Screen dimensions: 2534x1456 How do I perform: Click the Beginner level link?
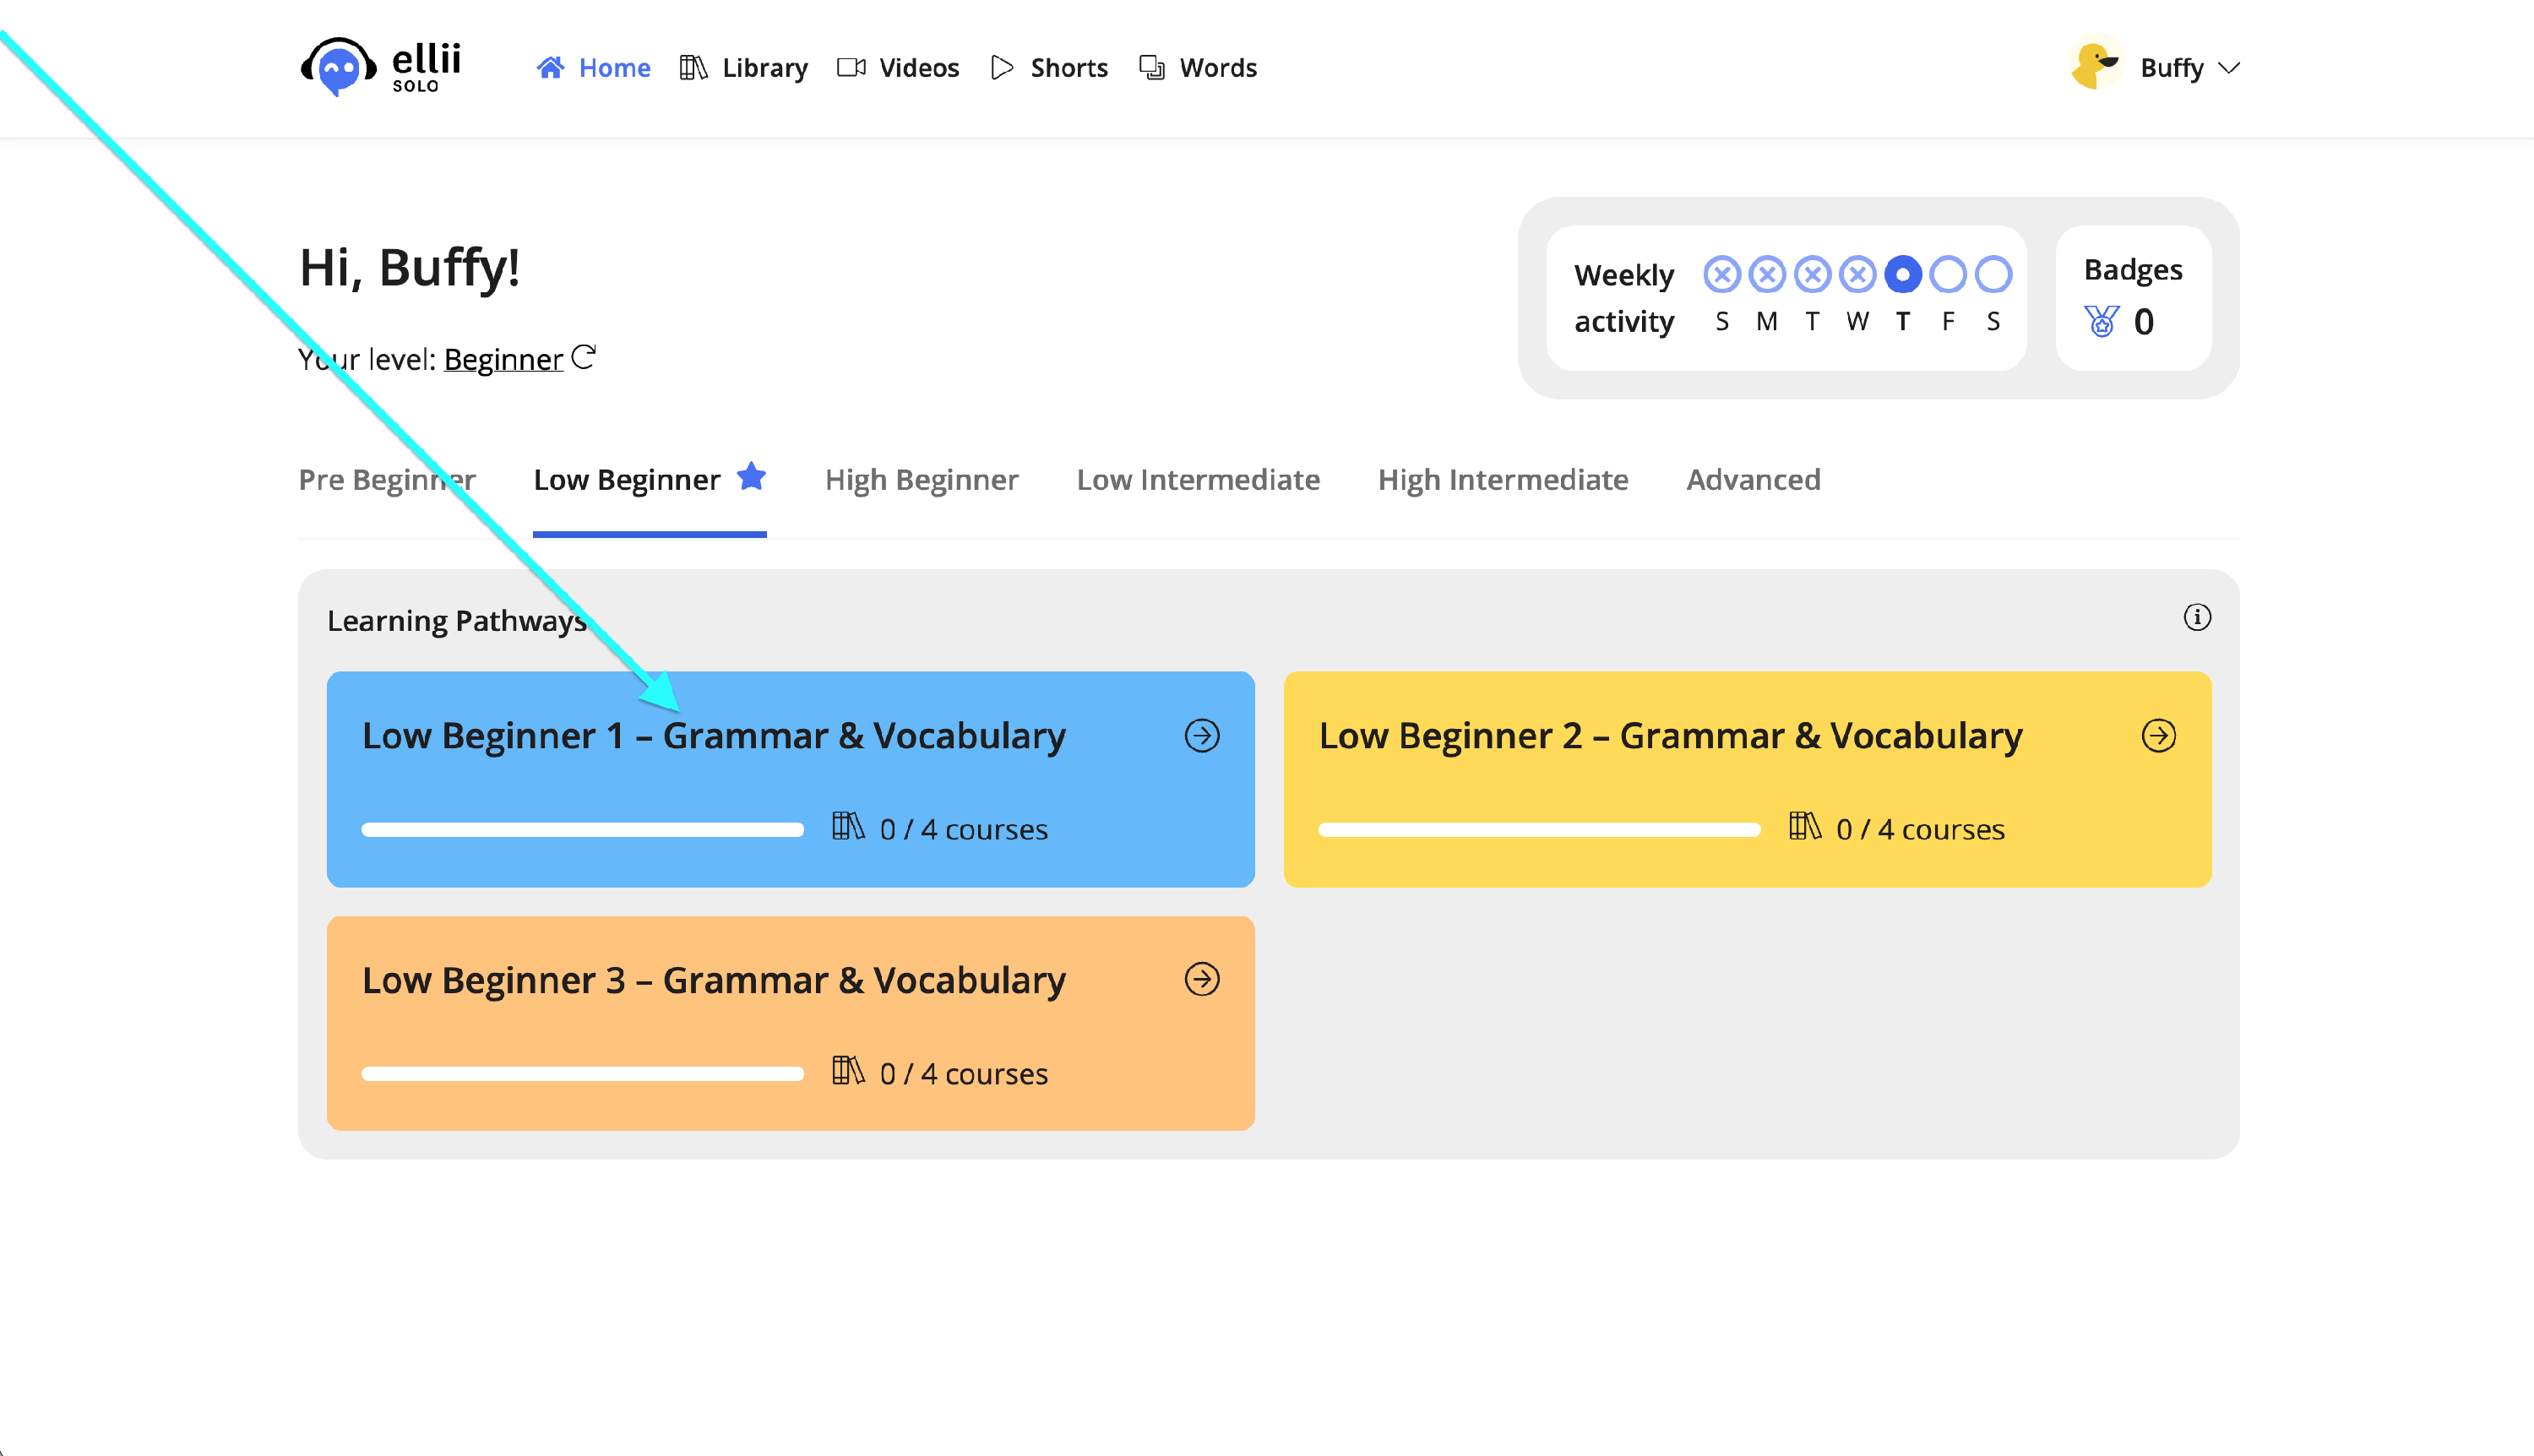click(x=503, y=359)
